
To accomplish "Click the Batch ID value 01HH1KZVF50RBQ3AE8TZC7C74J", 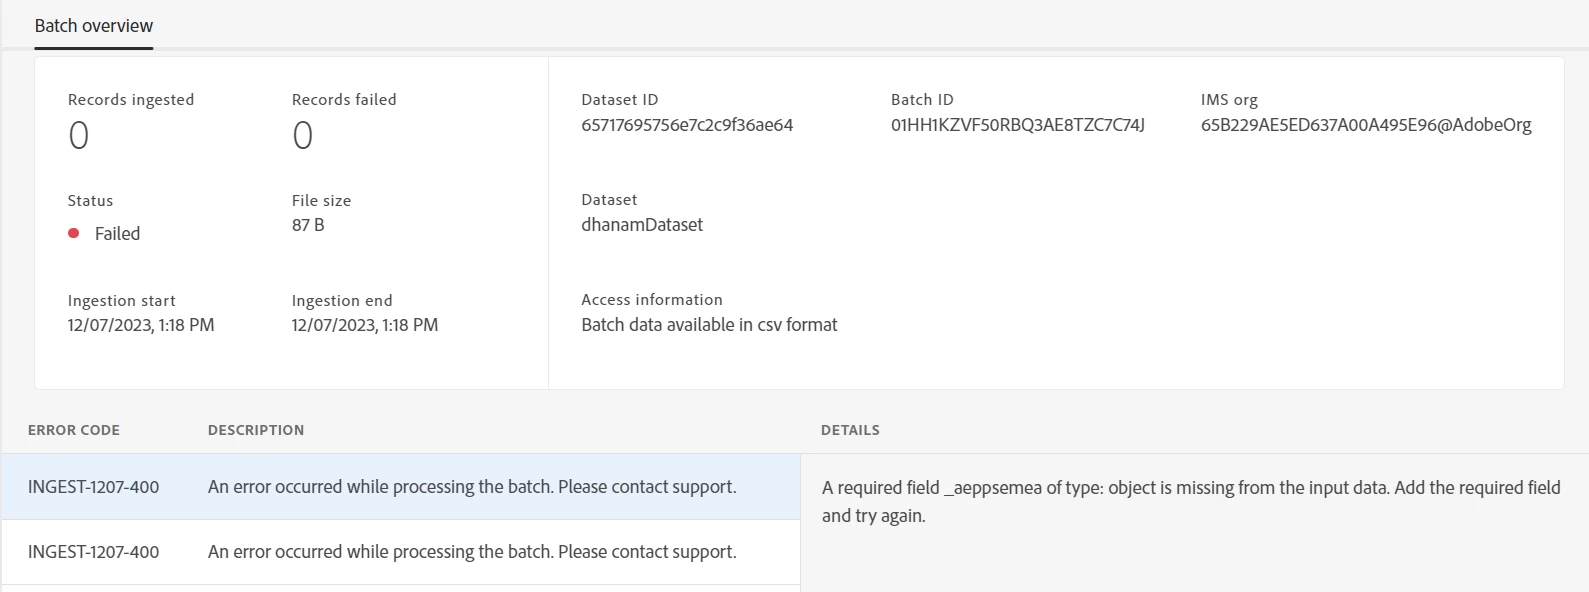I will click(1018, 125).
